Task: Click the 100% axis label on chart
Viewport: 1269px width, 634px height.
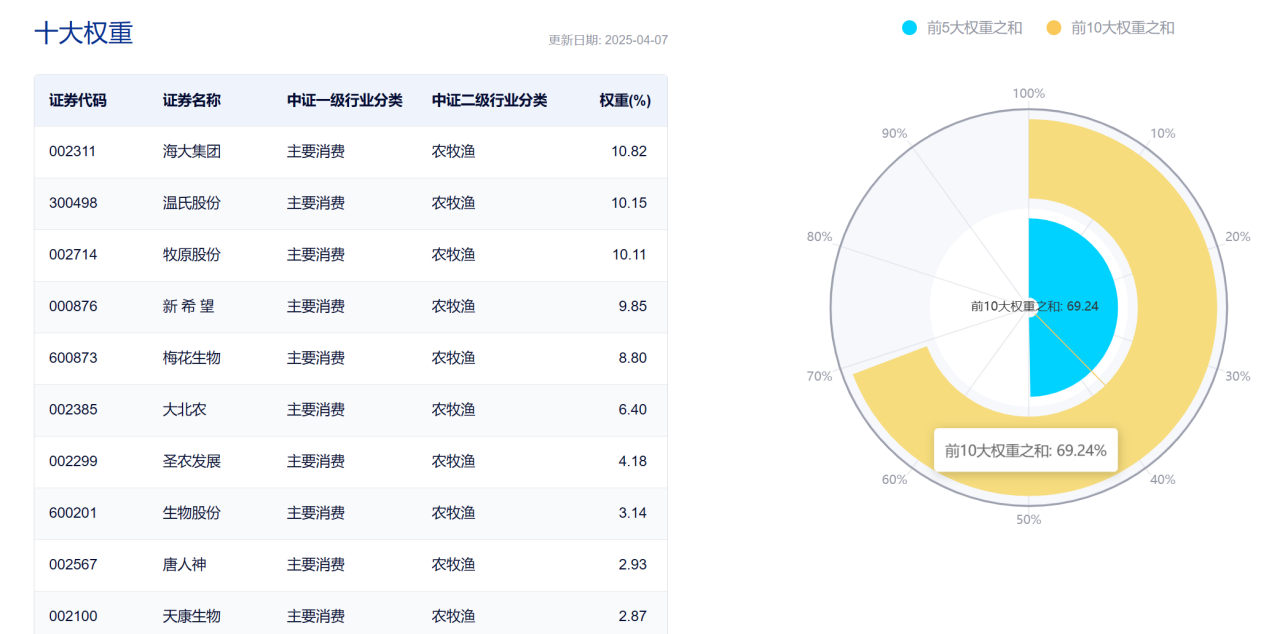Action: [1029, 94]
